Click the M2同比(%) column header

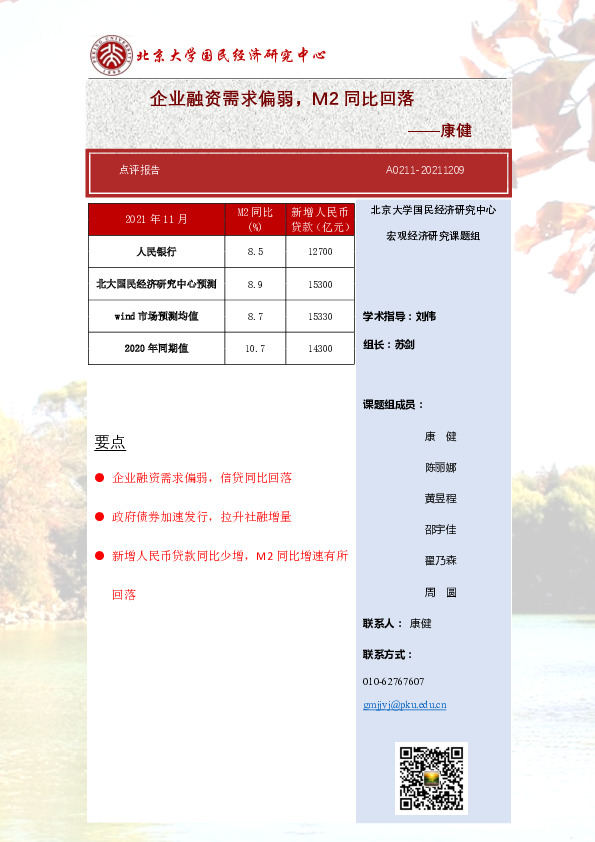[x=255, y=219]
